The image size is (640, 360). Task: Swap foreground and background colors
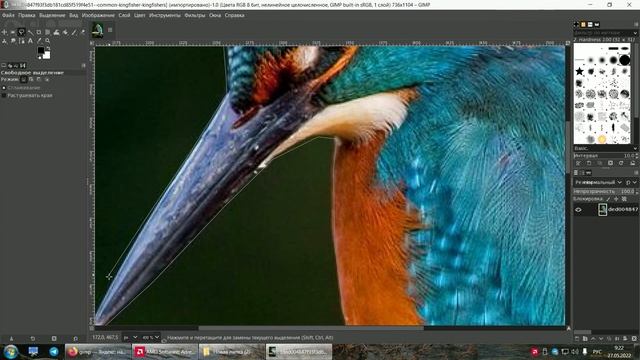(x=48, y=48)
